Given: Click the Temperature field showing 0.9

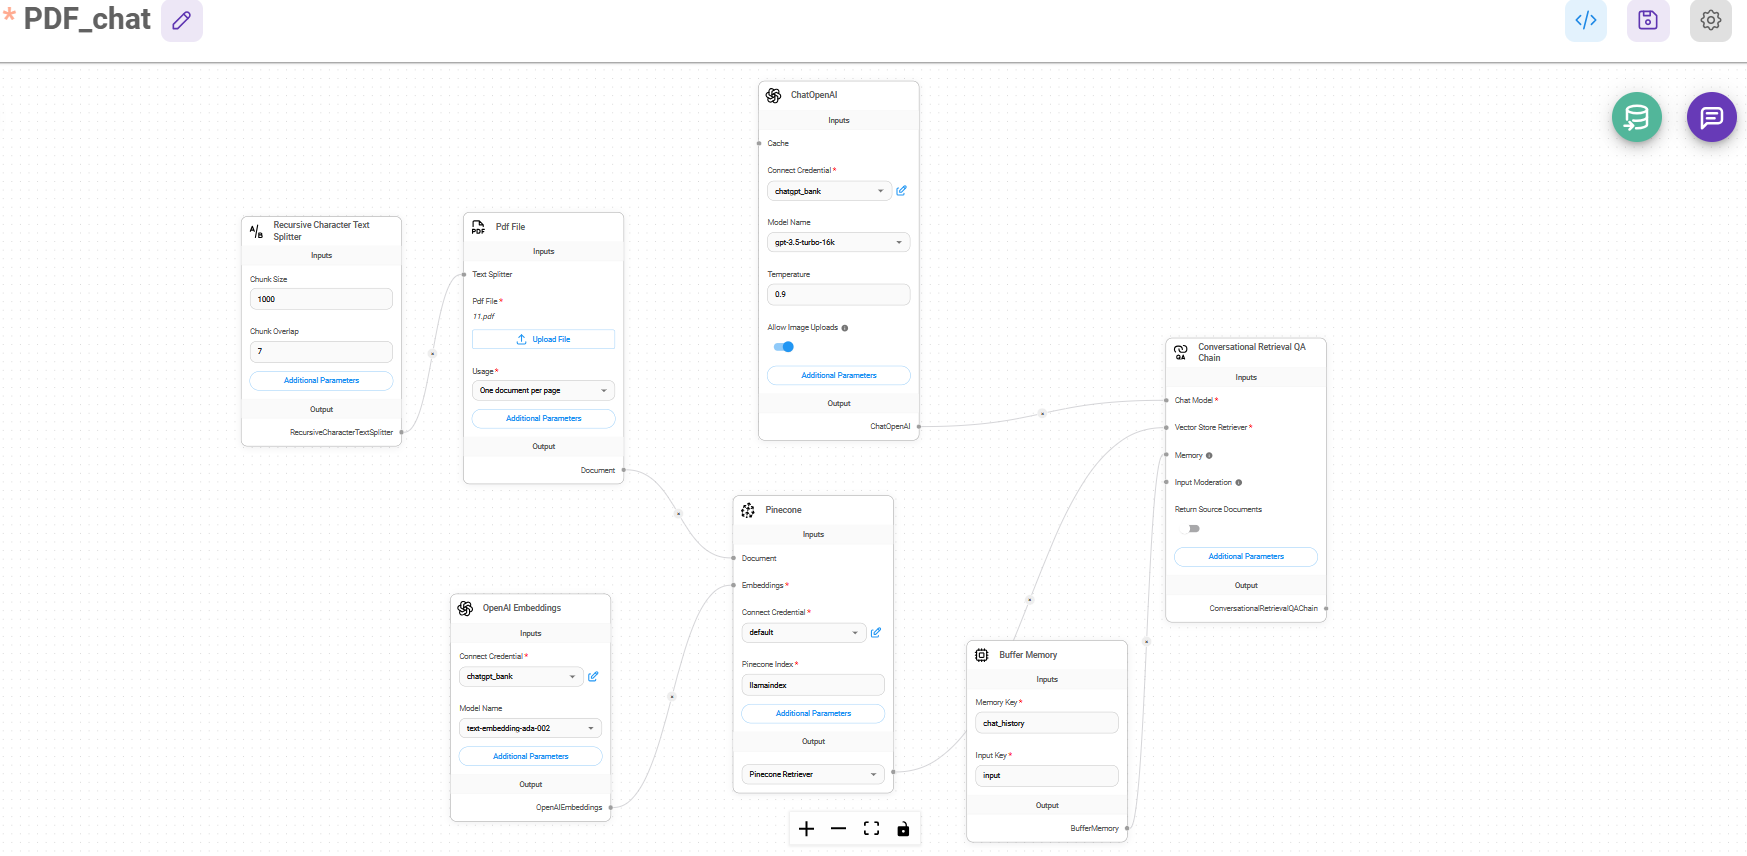Looking at the screenshot, I should click(x=838, y=294).
